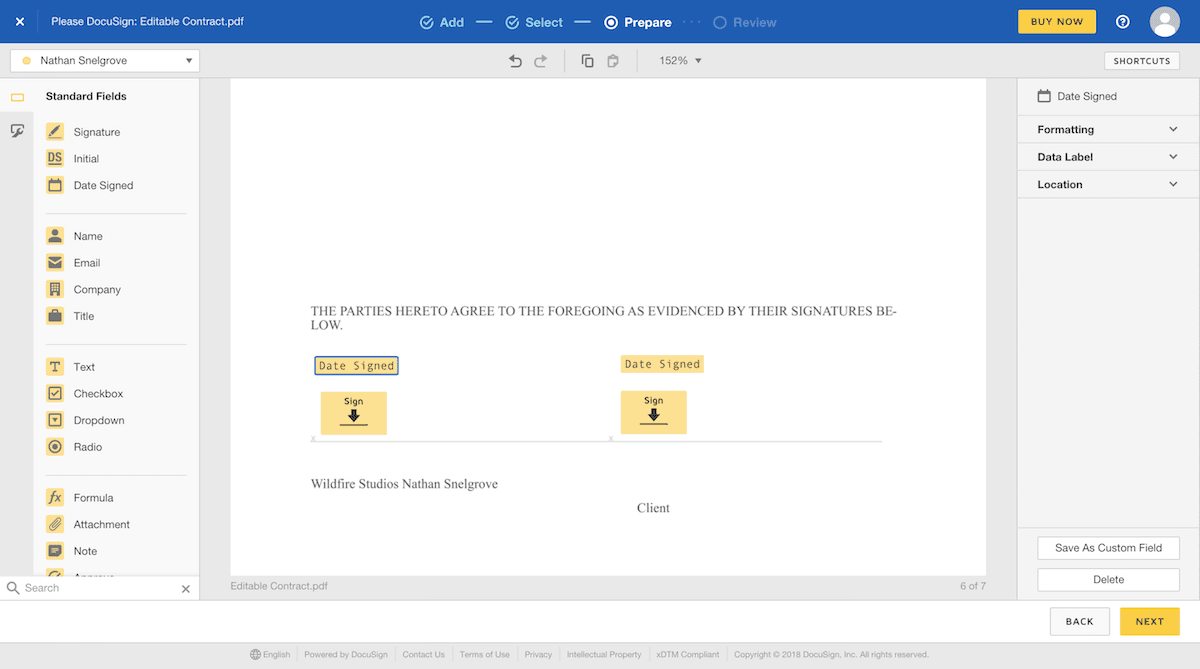Switch to custom fields palette icon
This screenshot has height=669, width=1200.
[x=17, y=130]
